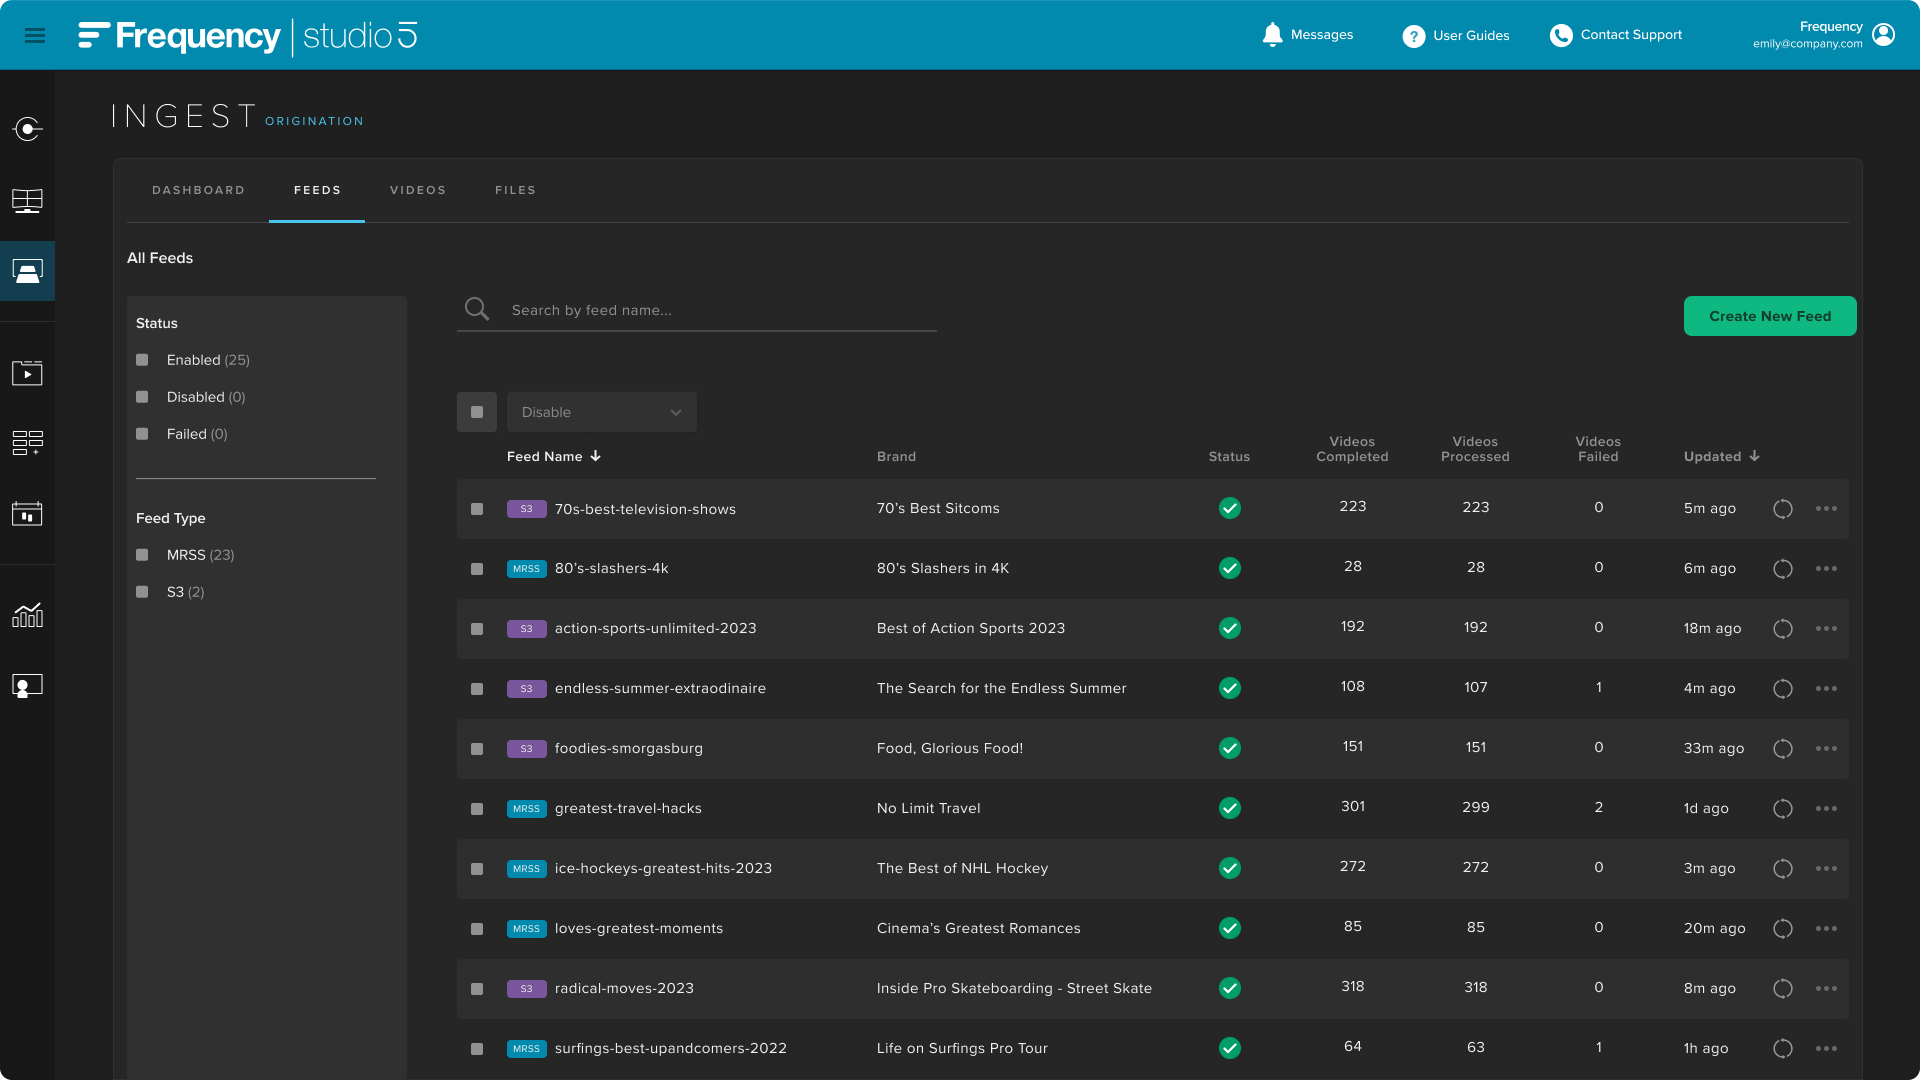Sort by Updated column arrow
1920x1080 pixels.
coord(1754,456)
